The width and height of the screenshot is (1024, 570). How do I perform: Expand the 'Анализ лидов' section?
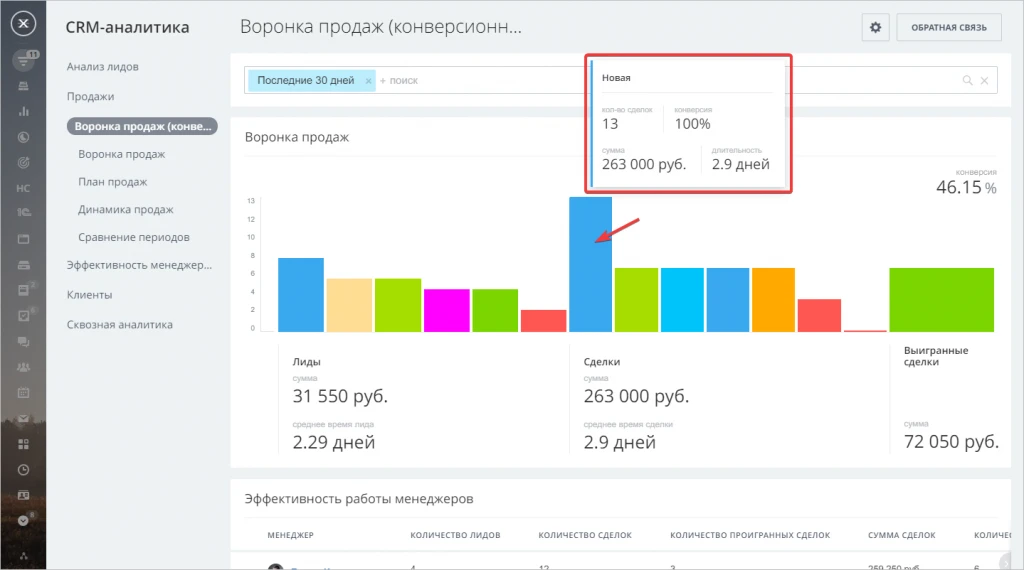click(103, 67)
